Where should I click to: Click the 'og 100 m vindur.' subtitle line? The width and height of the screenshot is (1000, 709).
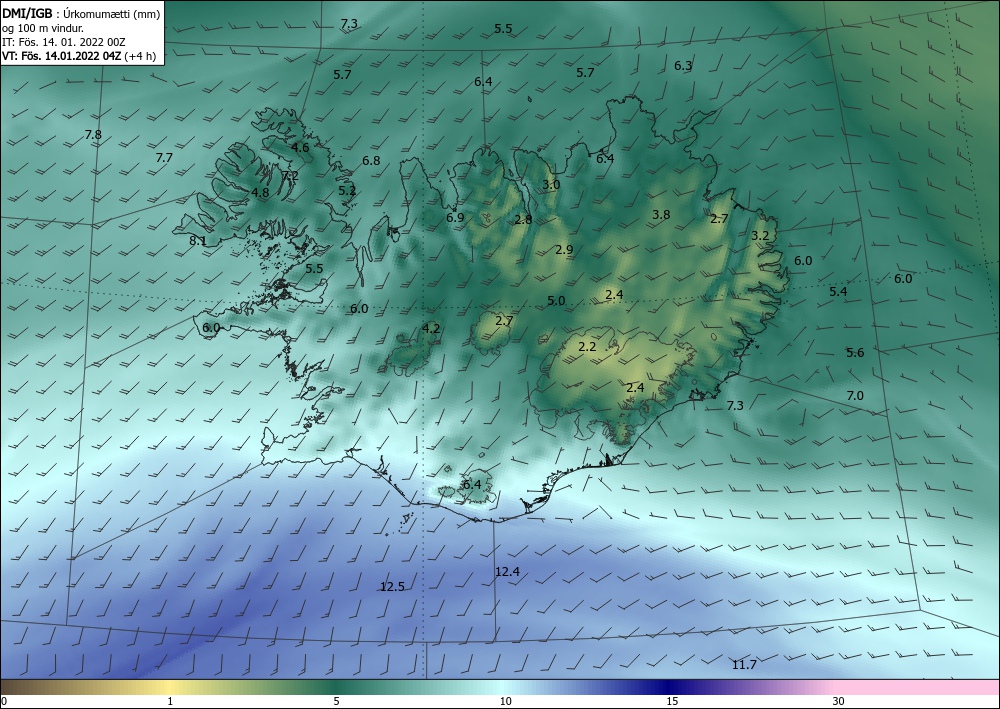43,28
